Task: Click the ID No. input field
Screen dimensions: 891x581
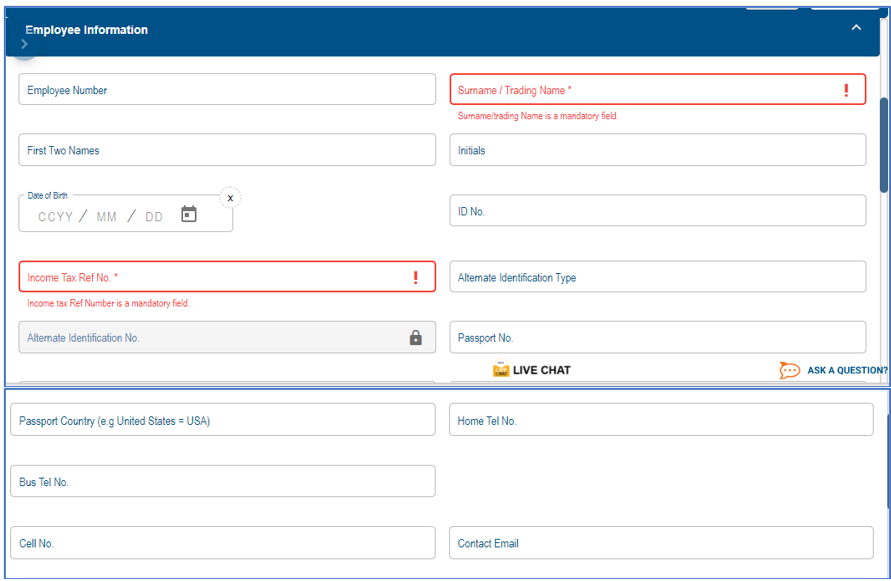Action: point(657,210)
